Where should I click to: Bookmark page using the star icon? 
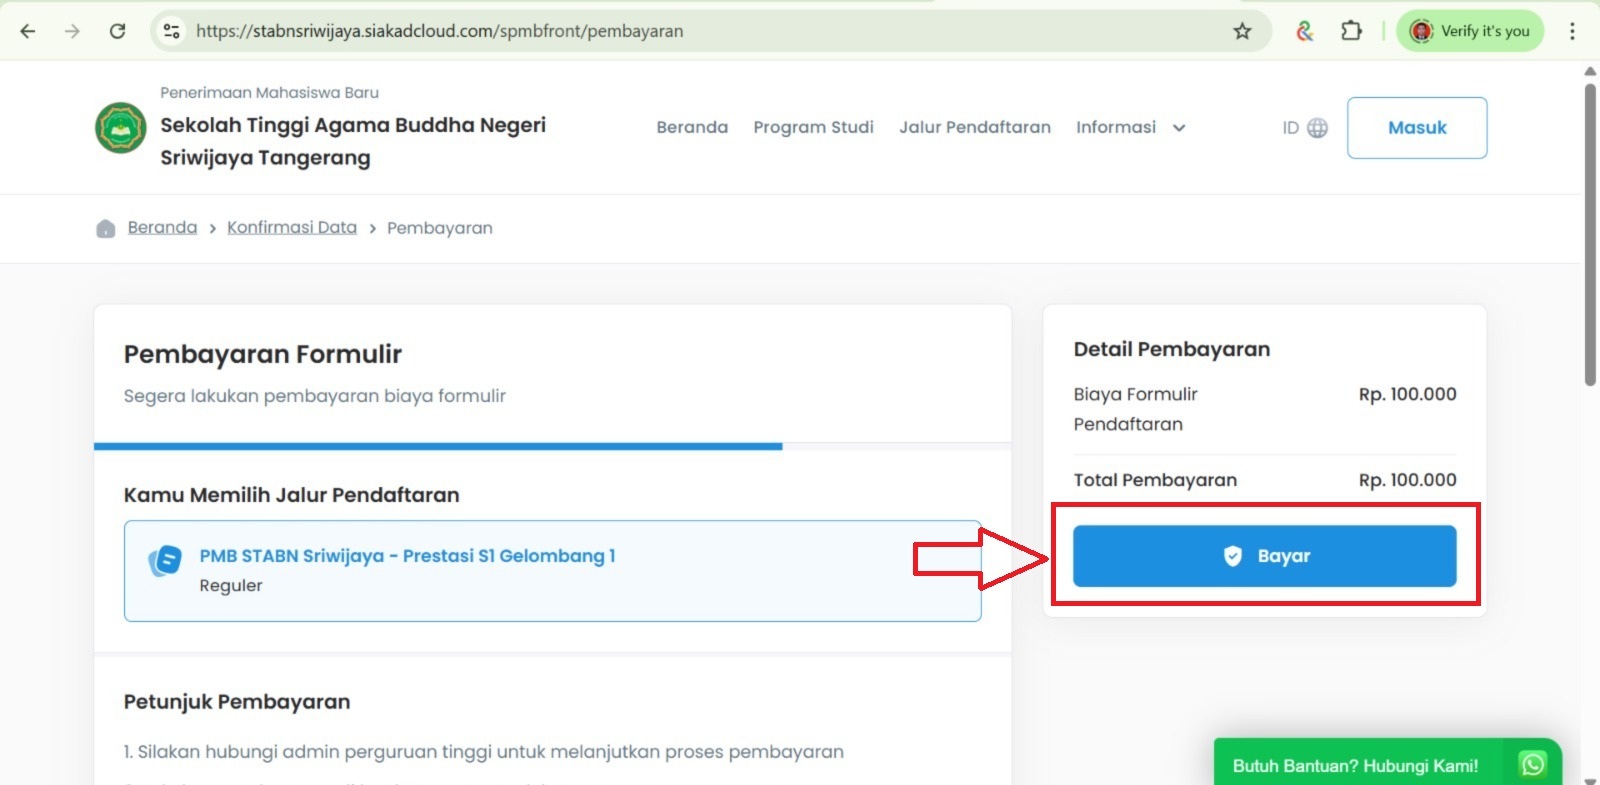(1242, 31)
